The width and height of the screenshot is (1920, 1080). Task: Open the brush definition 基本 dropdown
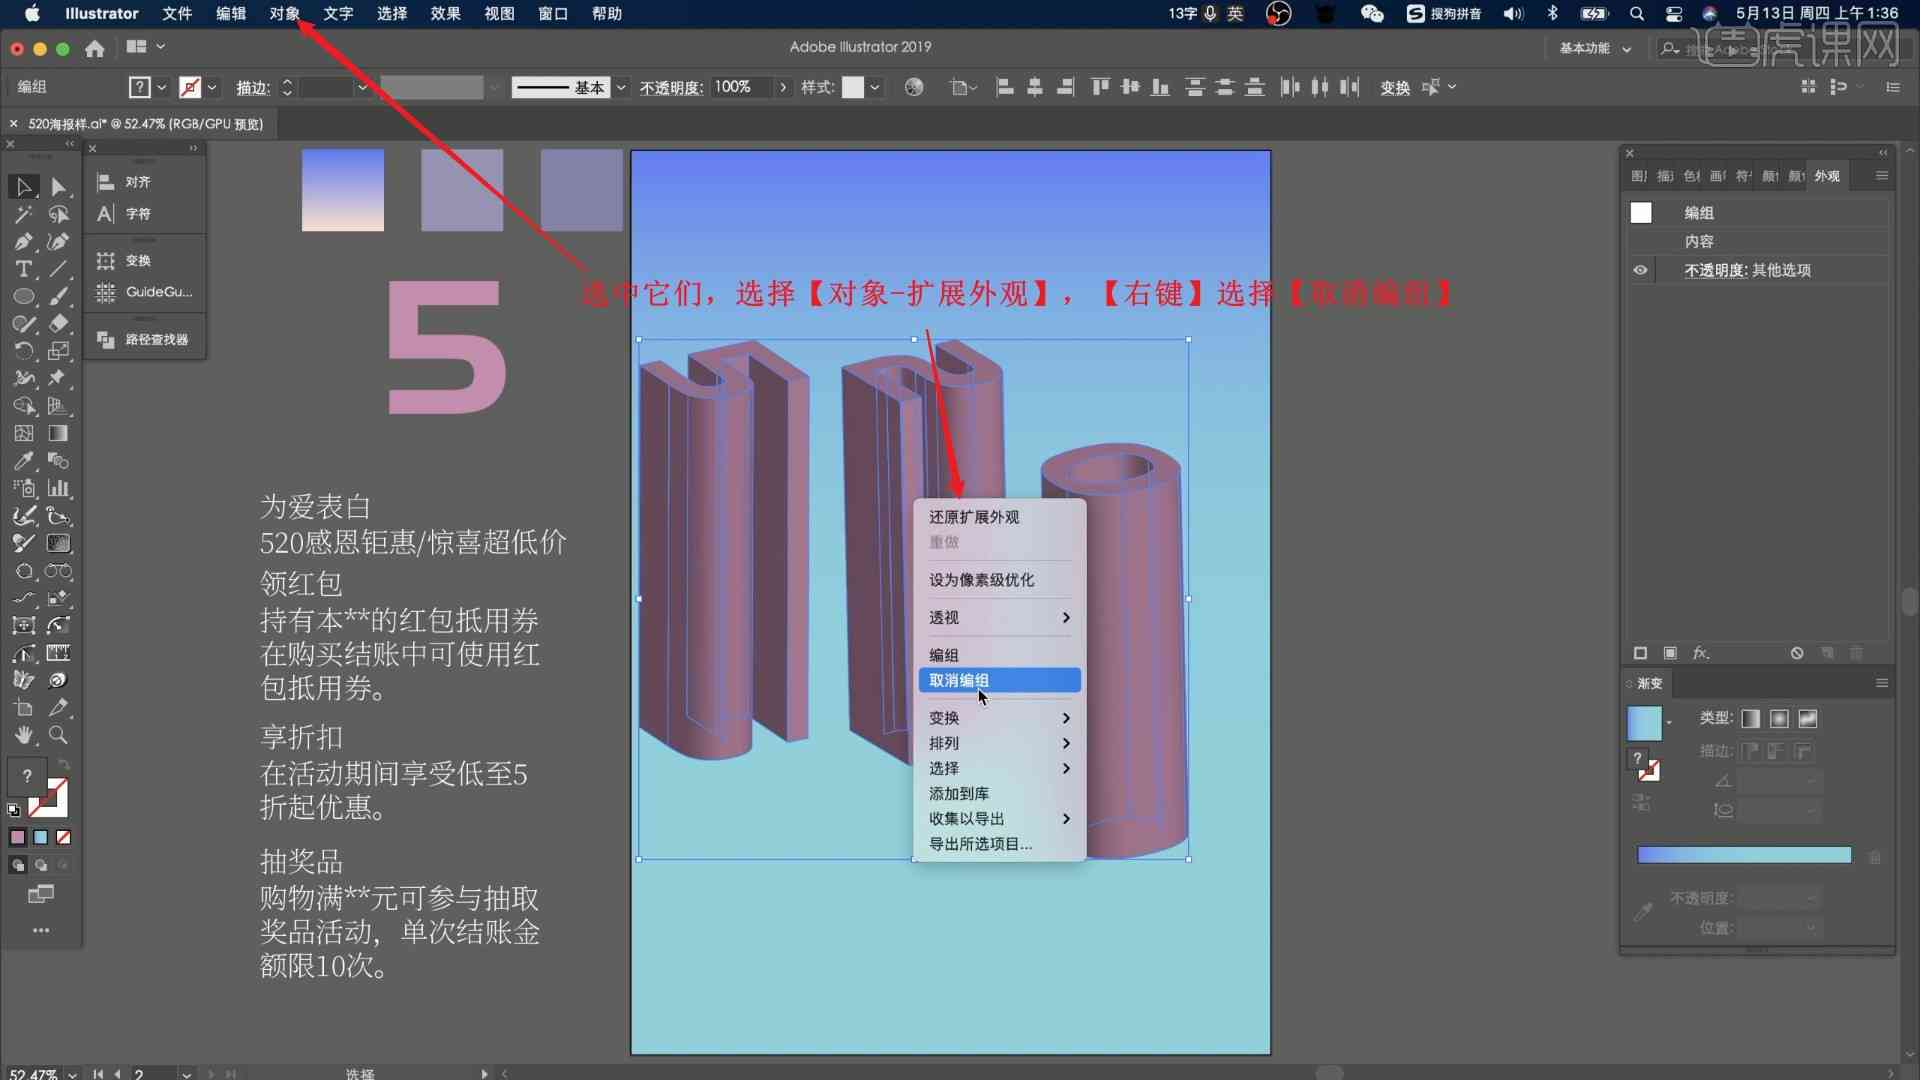(621, 88)
